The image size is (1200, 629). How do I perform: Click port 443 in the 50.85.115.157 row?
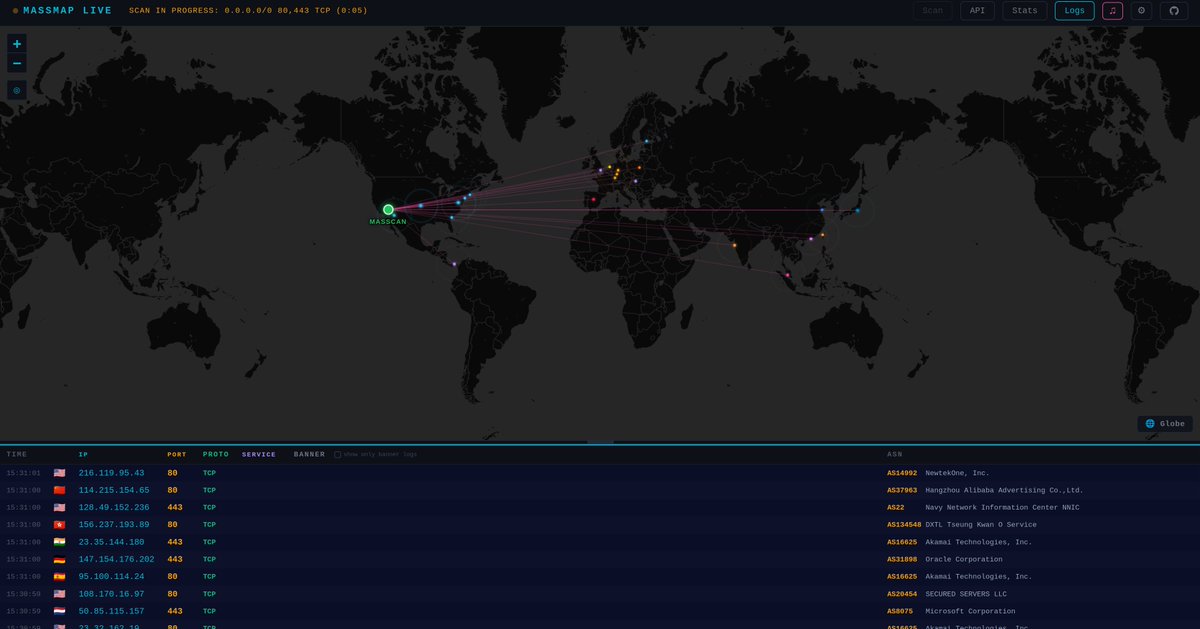tap(174, 611)
